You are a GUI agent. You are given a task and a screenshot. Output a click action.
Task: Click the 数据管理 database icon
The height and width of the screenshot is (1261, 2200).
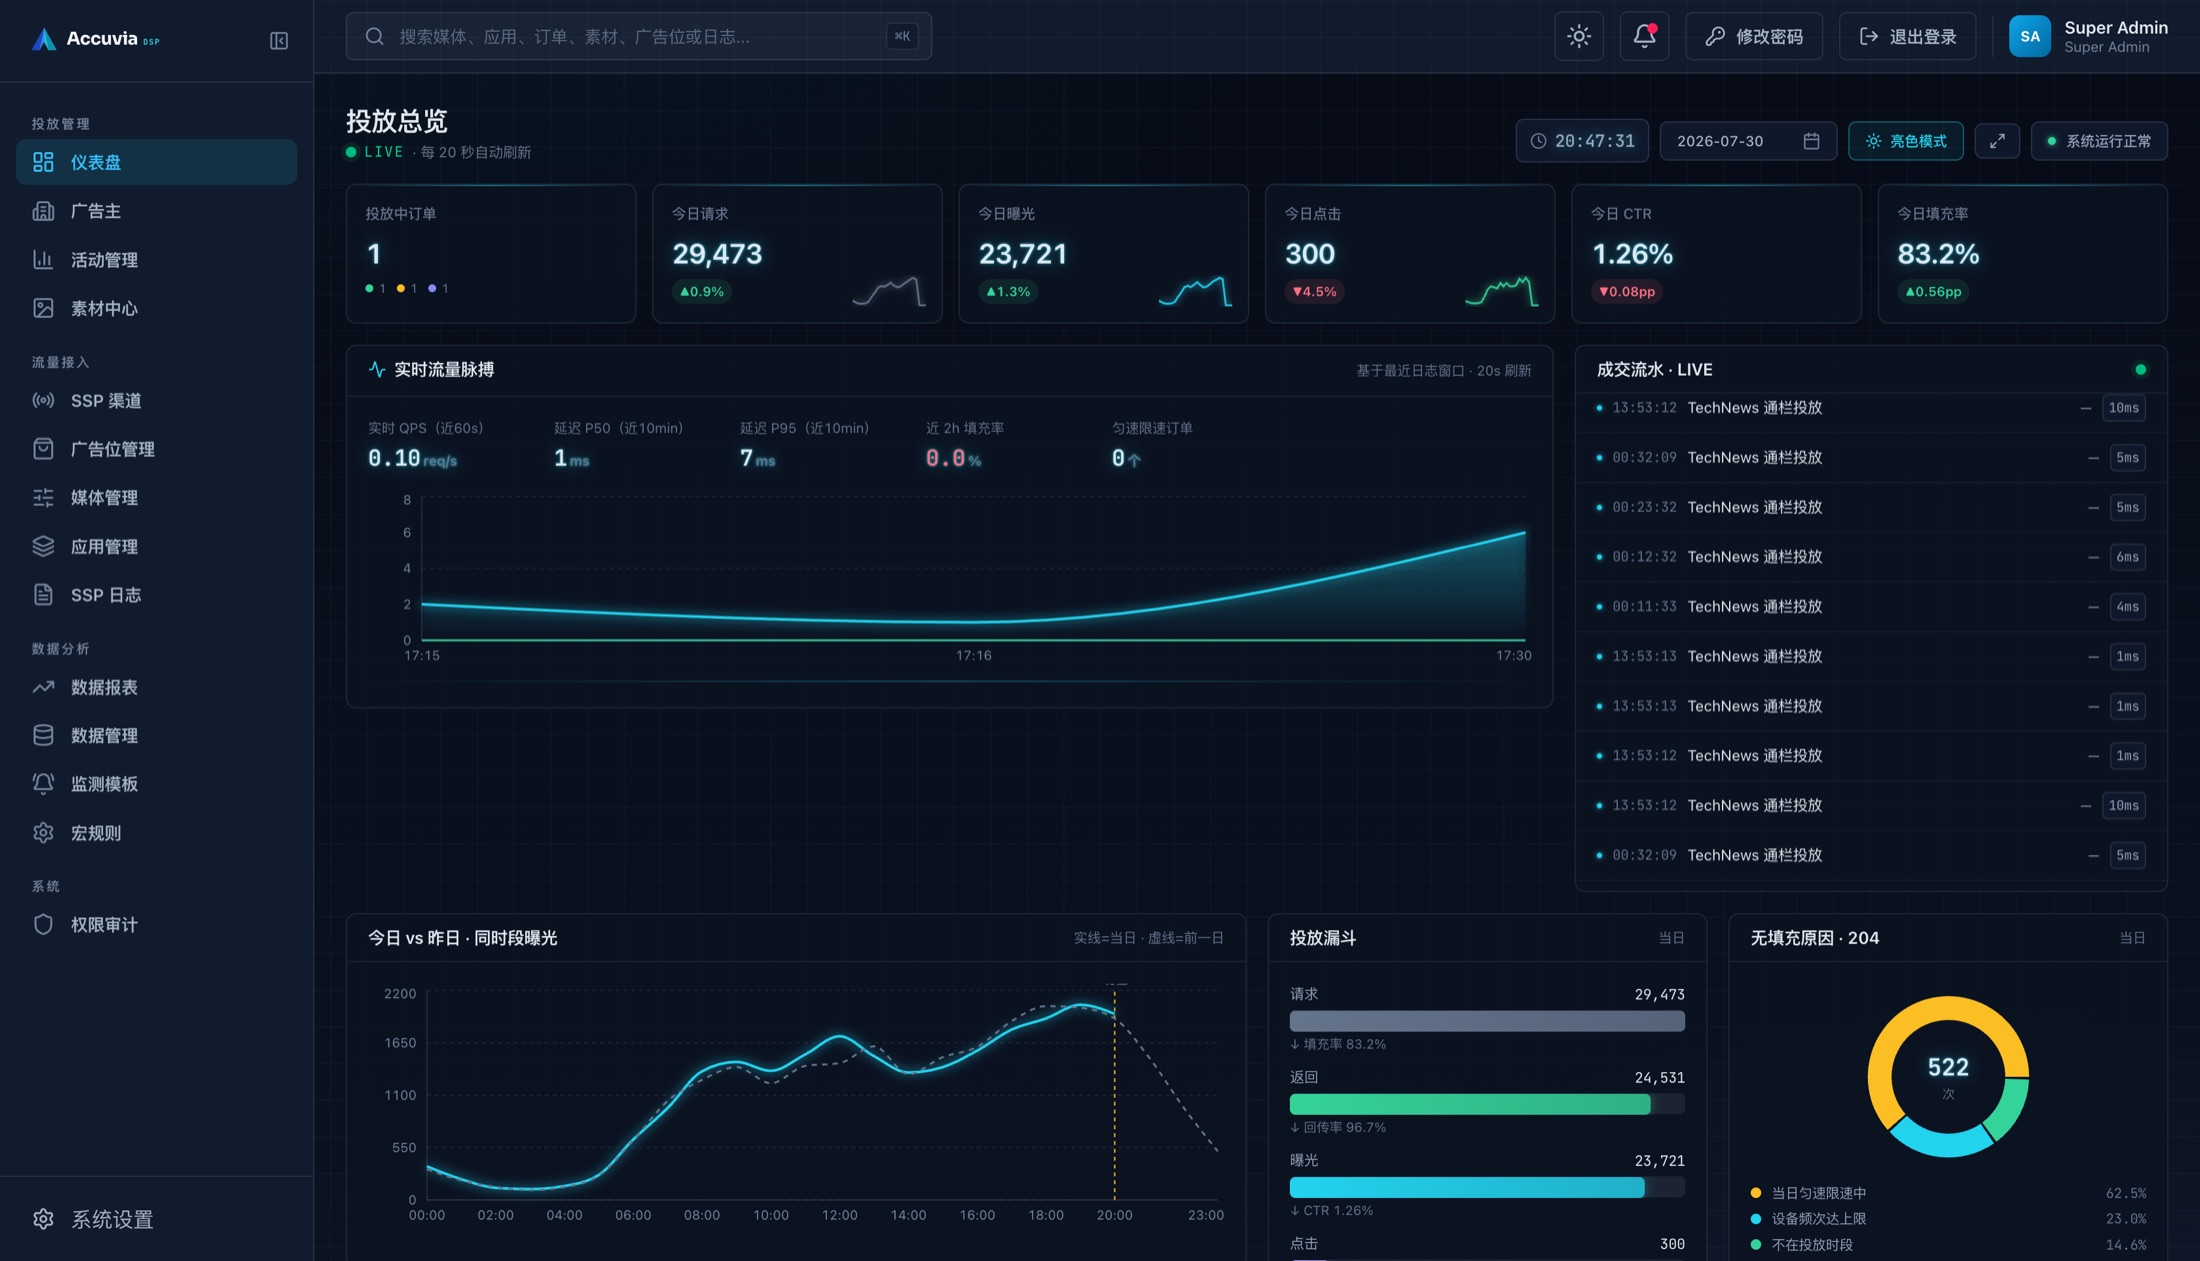click(43, 735)
